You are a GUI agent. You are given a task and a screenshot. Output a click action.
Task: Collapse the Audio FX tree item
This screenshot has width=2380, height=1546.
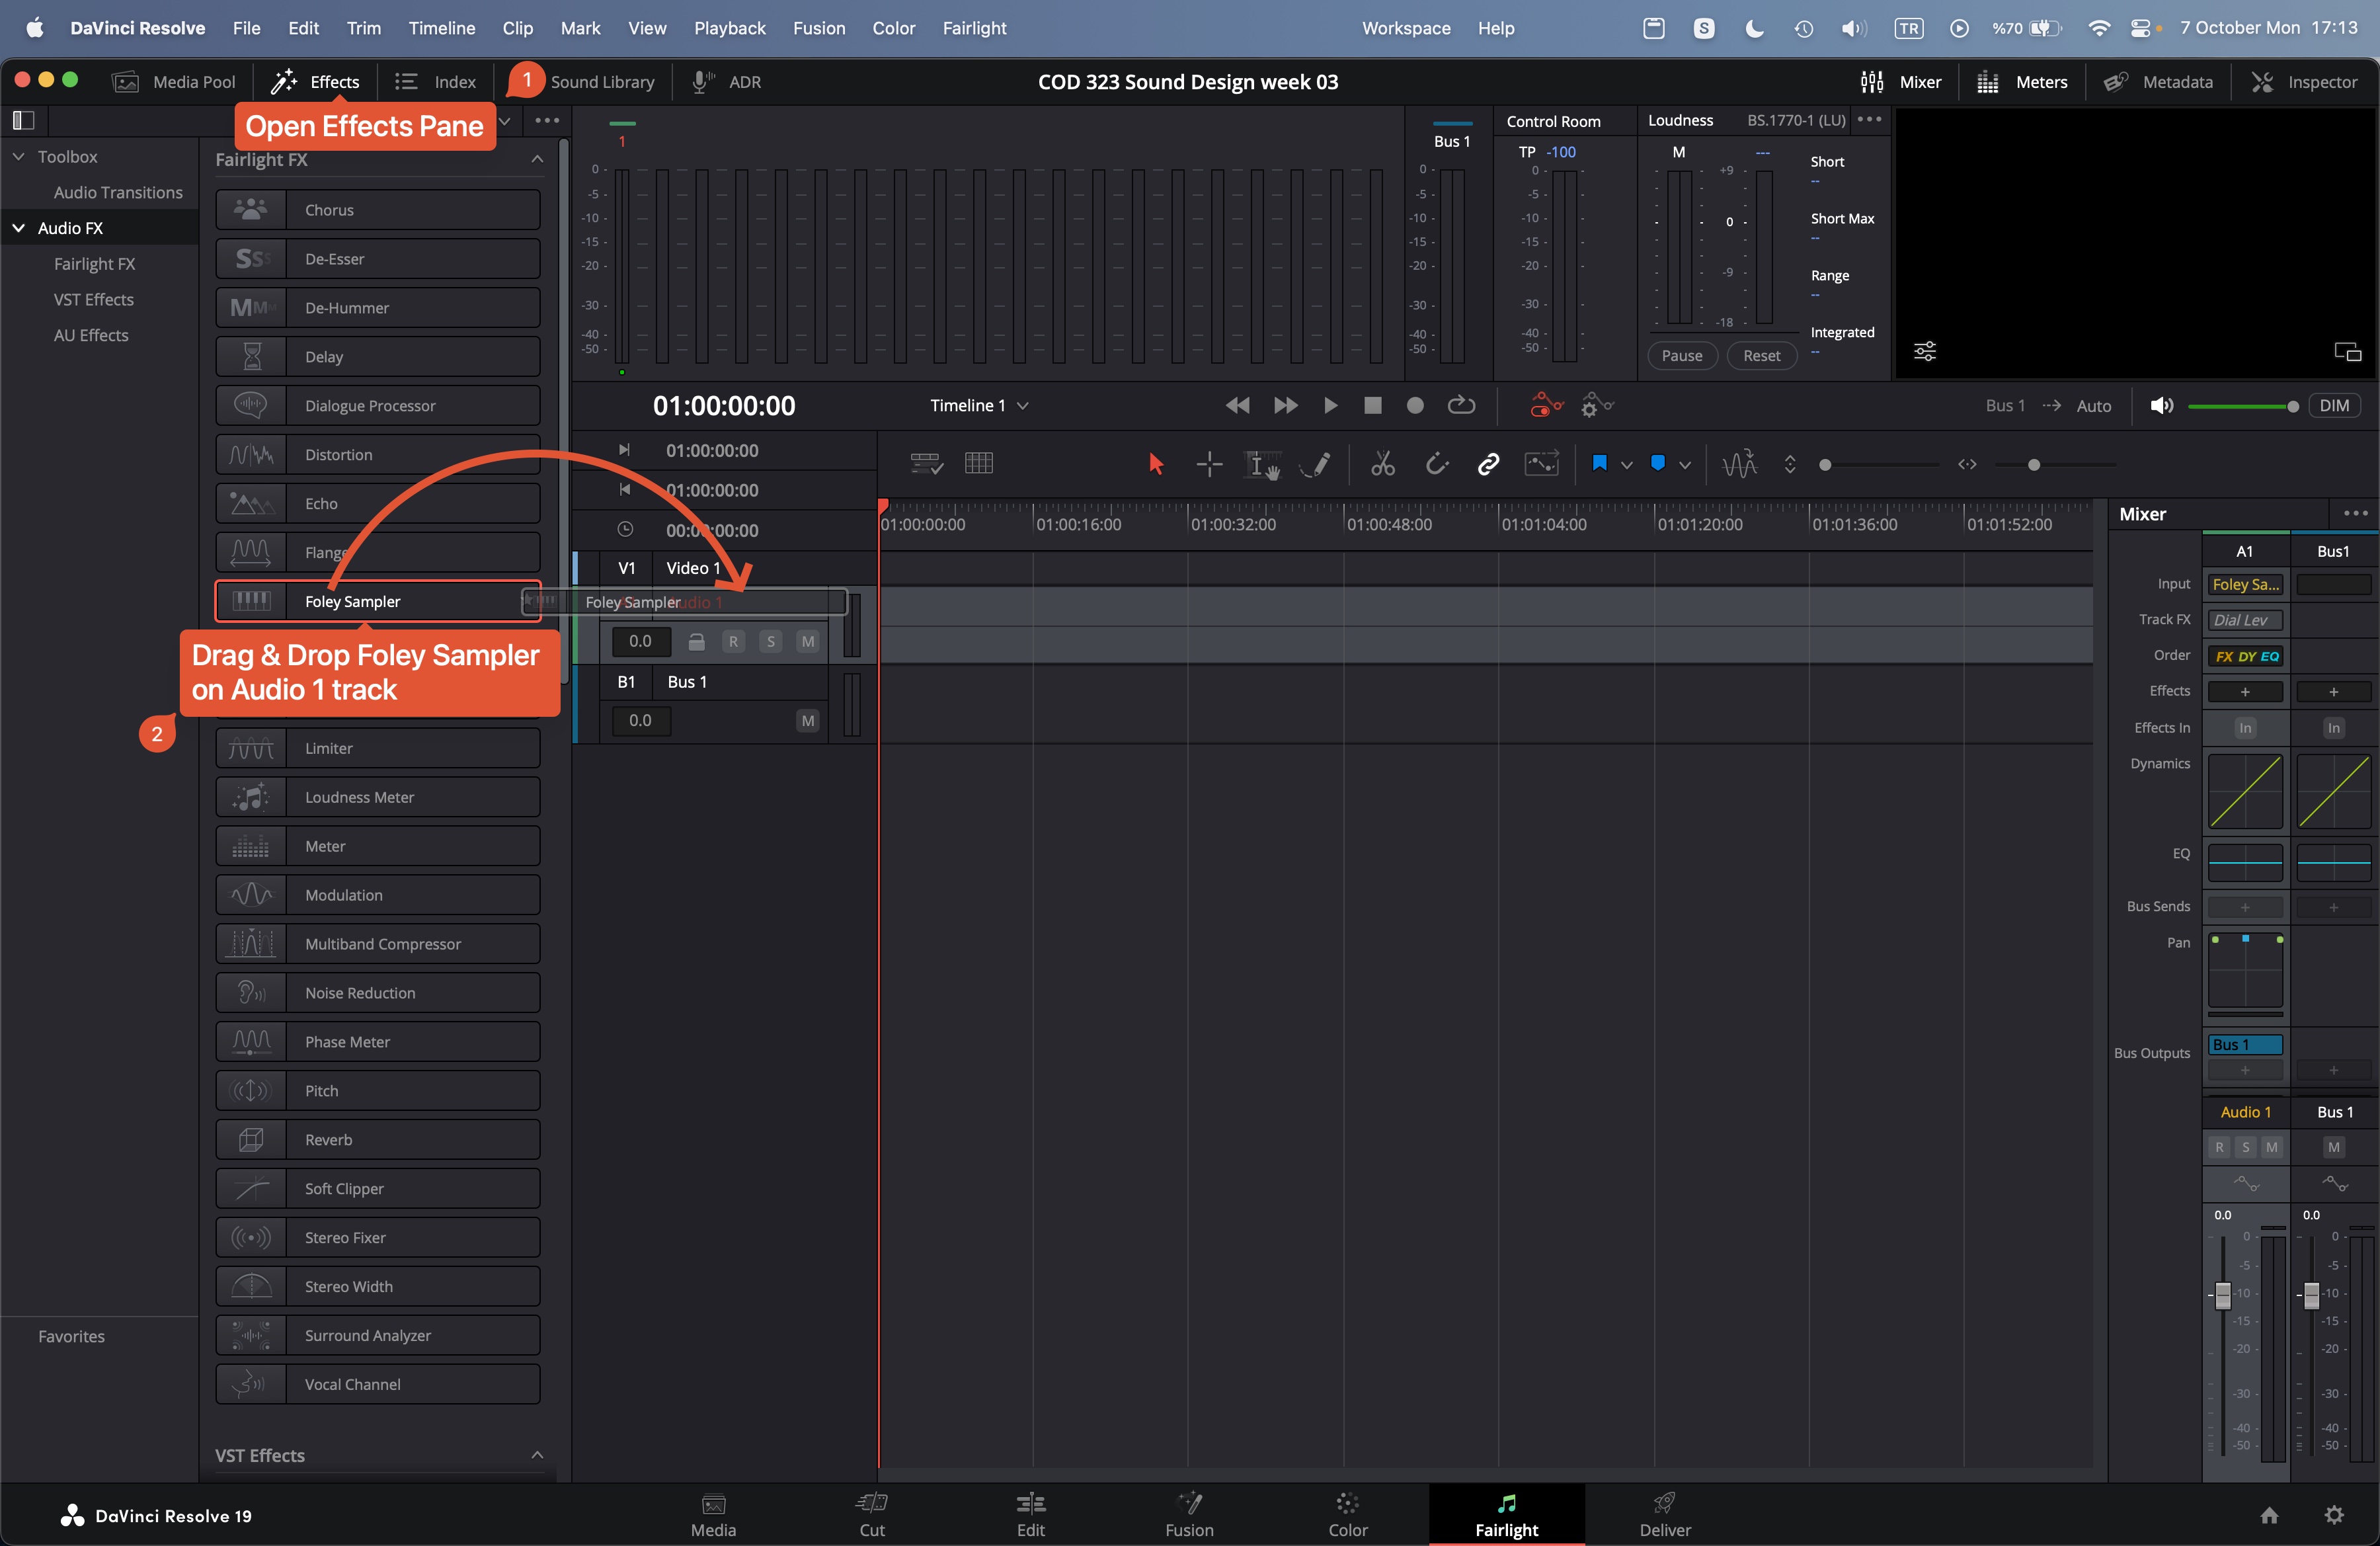coord(18,228)
